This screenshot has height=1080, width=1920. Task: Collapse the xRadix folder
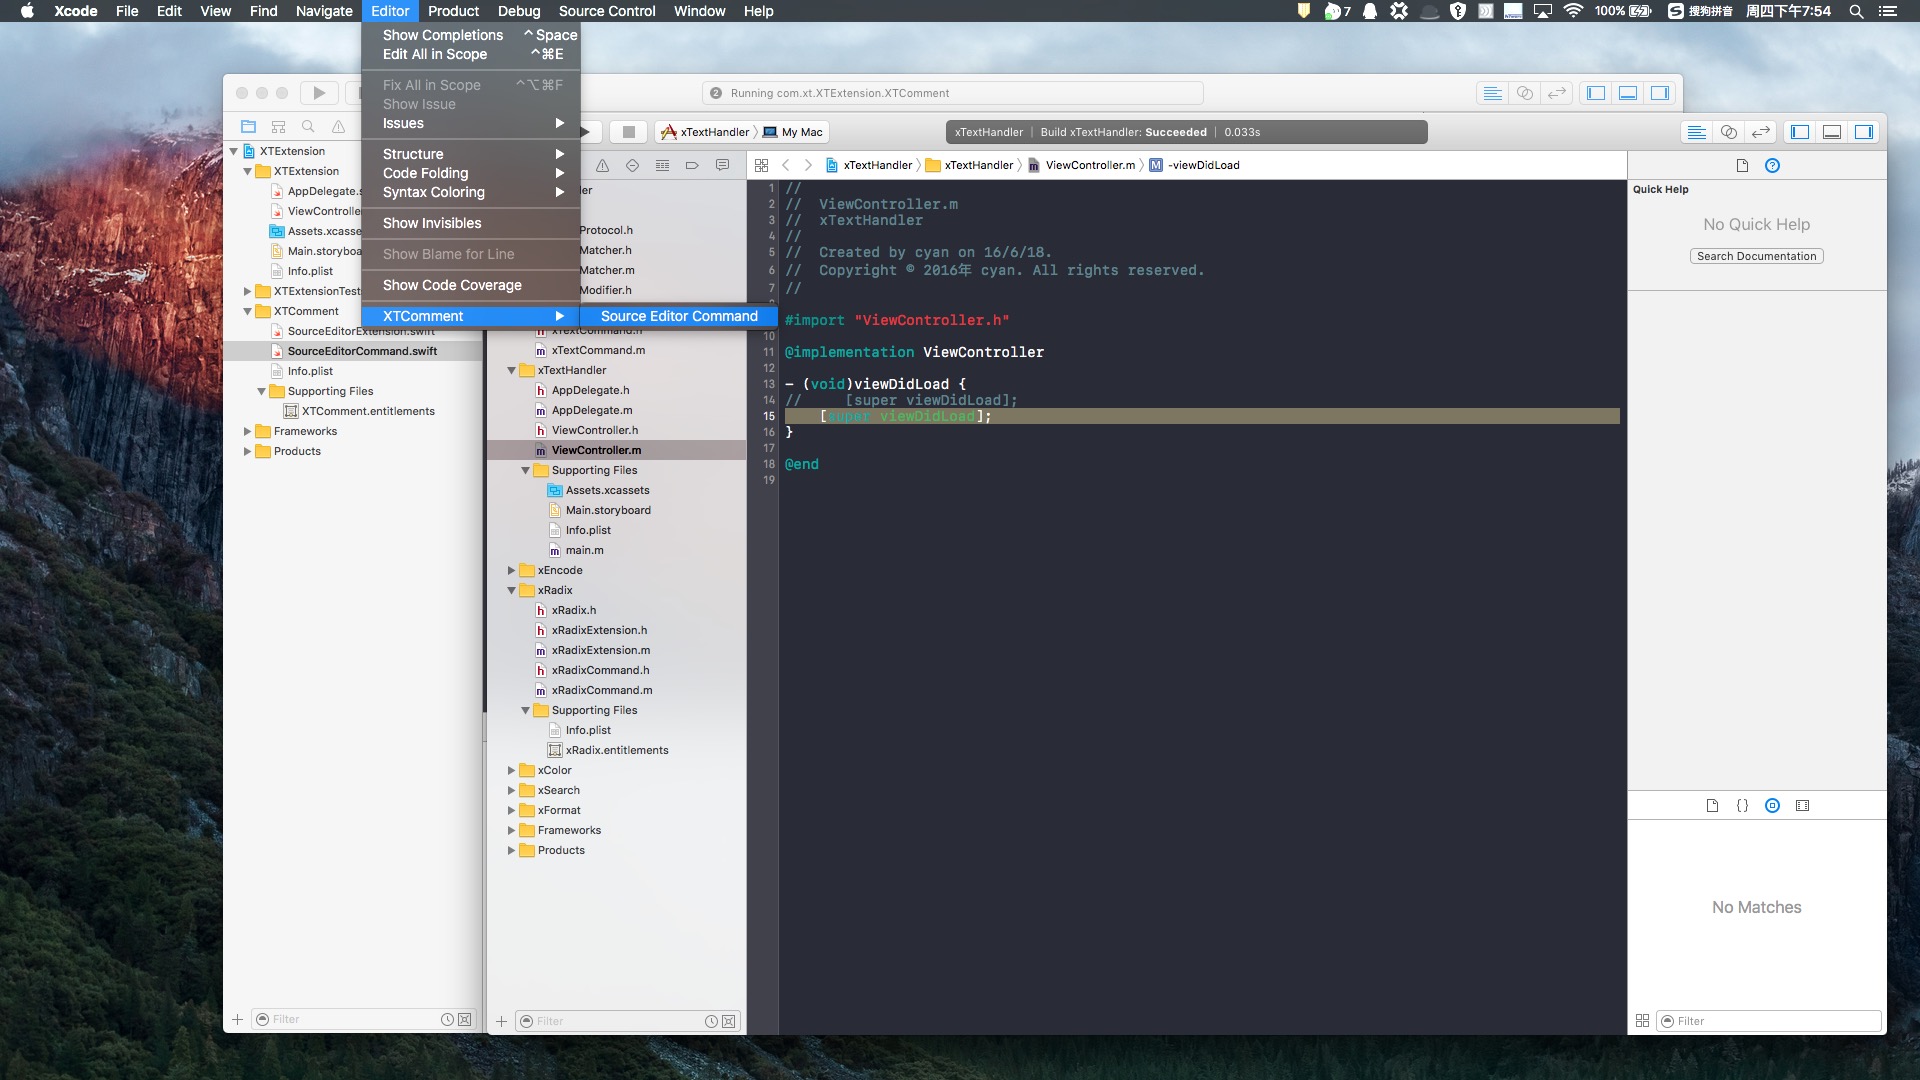pos(511,591)
